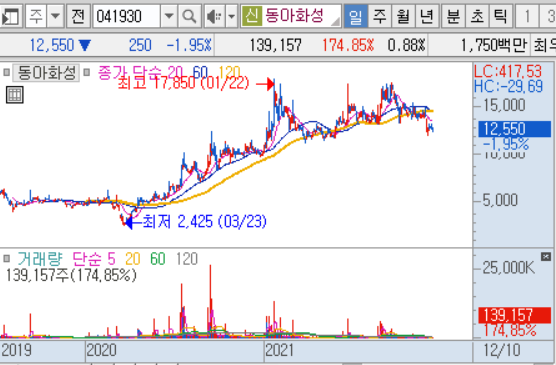Click the 12/10 date label
This screenshot has width=556, height=365.
coord(502,350)
